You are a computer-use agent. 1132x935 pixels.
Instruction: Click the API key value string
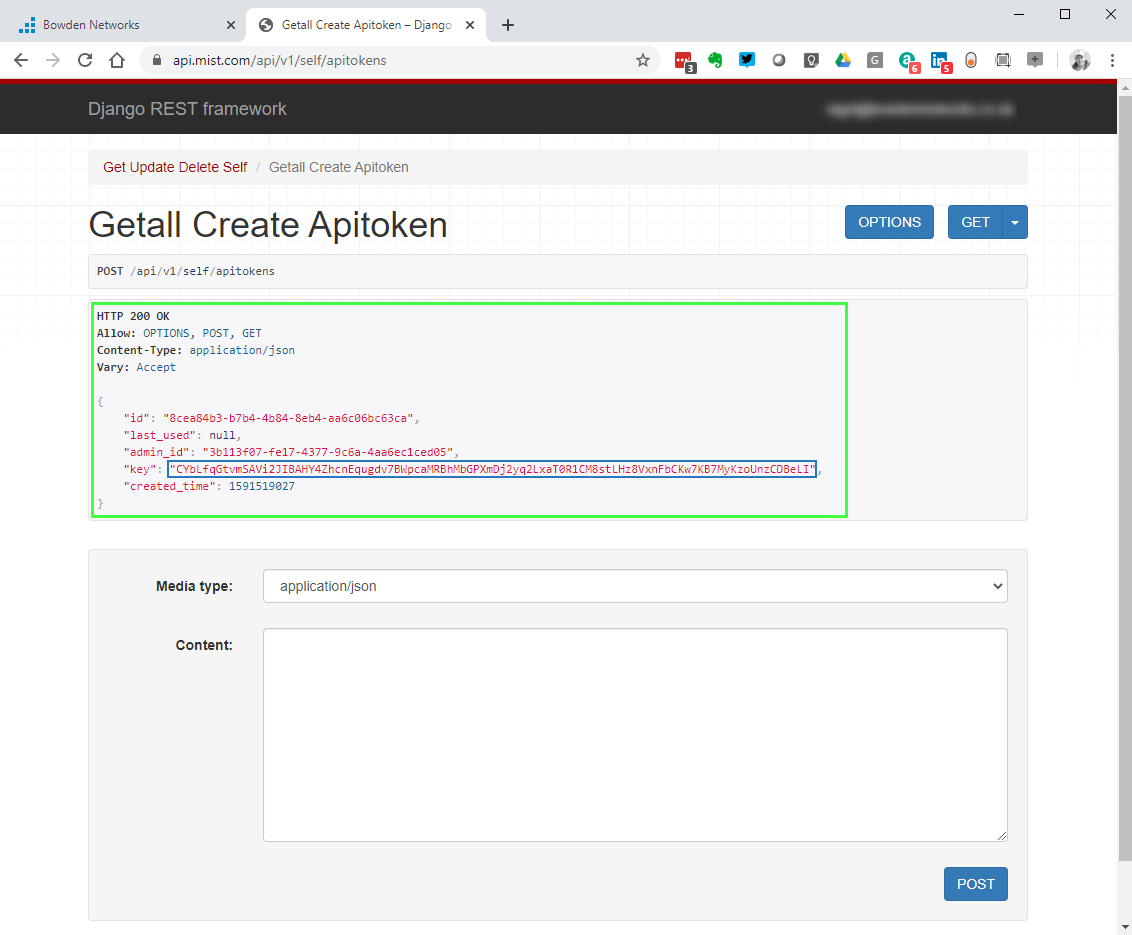click(492, 469)
